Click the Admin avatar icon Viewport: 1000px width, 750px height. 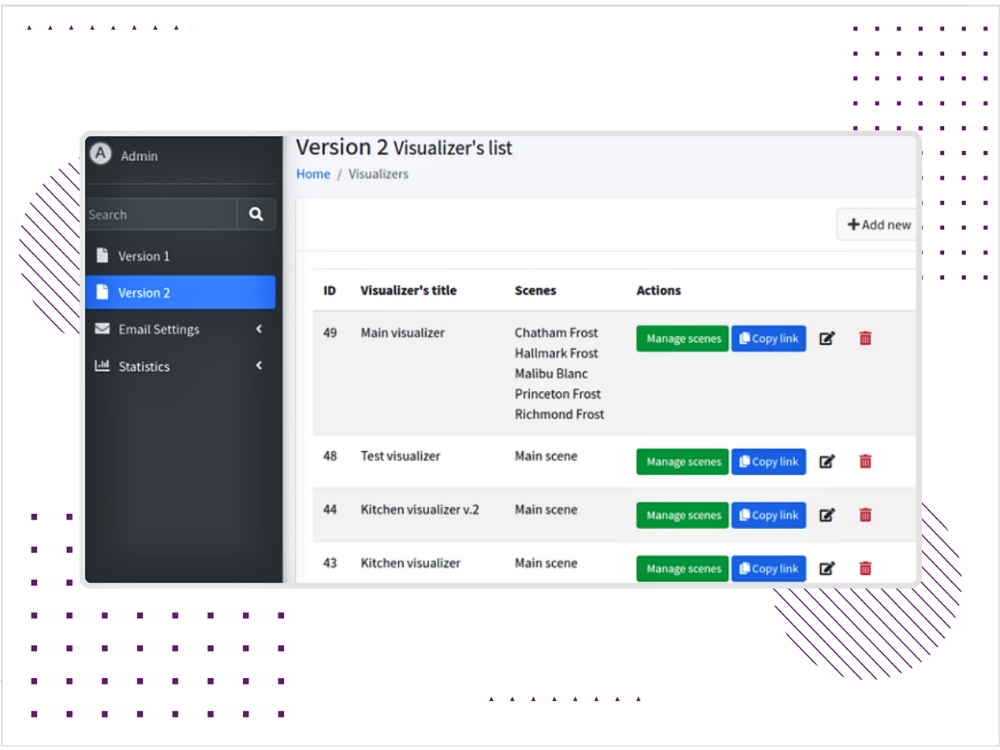(101, 154)
